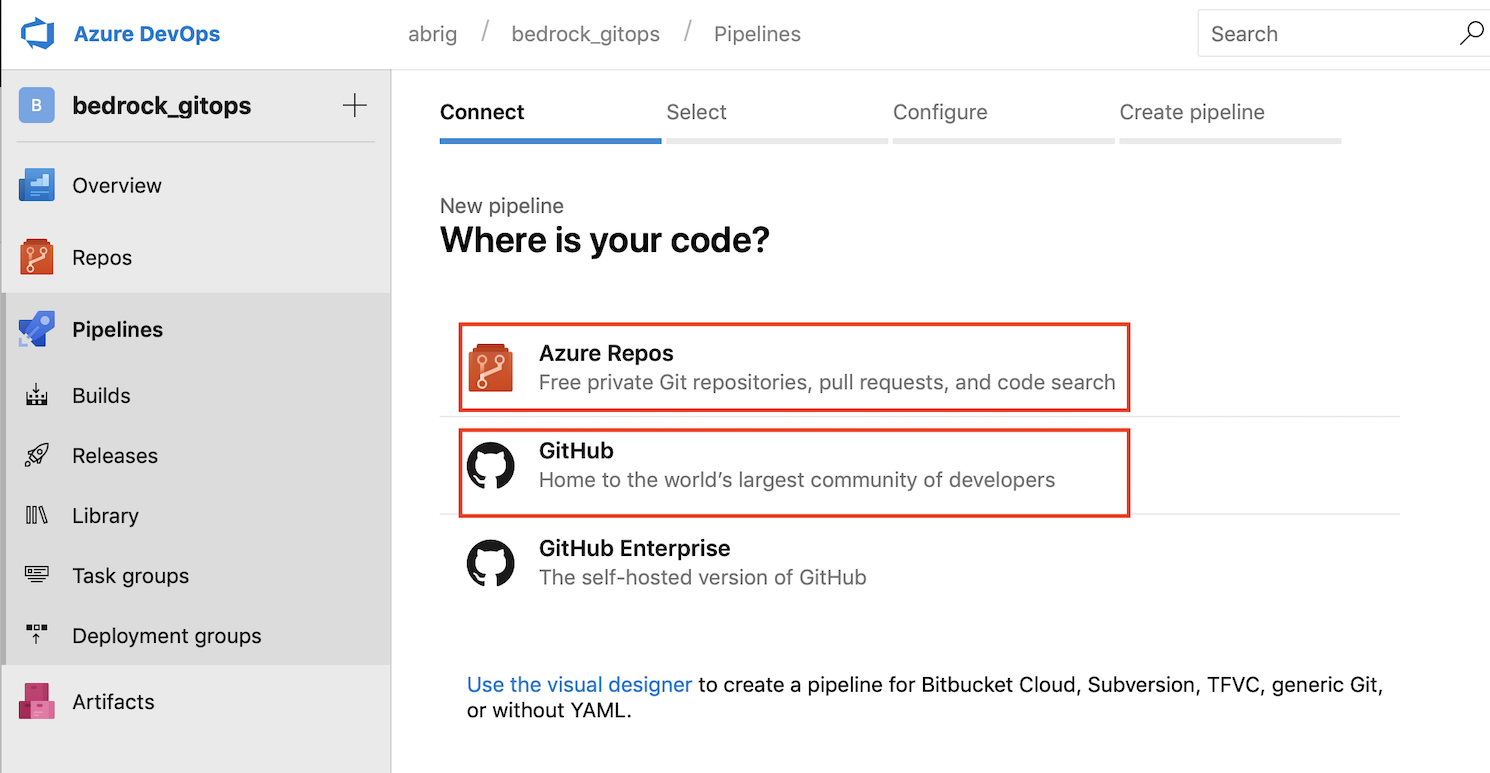1490x773 pixels.
Task: Select the Configure step tab
Action: coord(1003,122)
